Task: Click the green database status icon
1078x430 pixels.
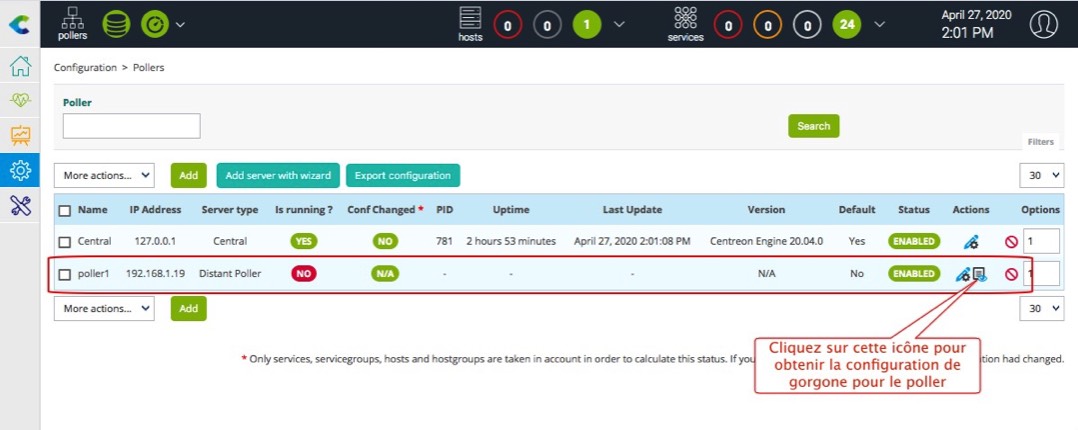Action: (116, 23)
